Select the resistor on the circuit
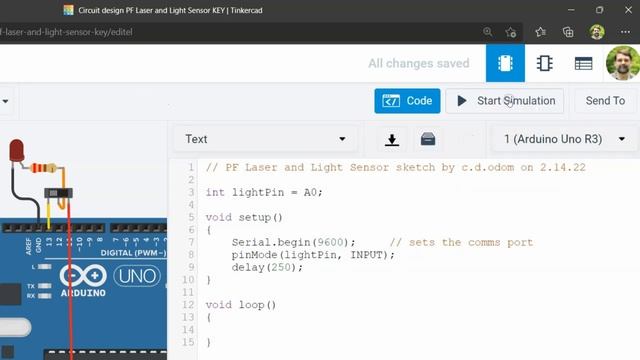The height and width of the screenshot is (360, 640). pyautogui.click(x=43, y=168)
